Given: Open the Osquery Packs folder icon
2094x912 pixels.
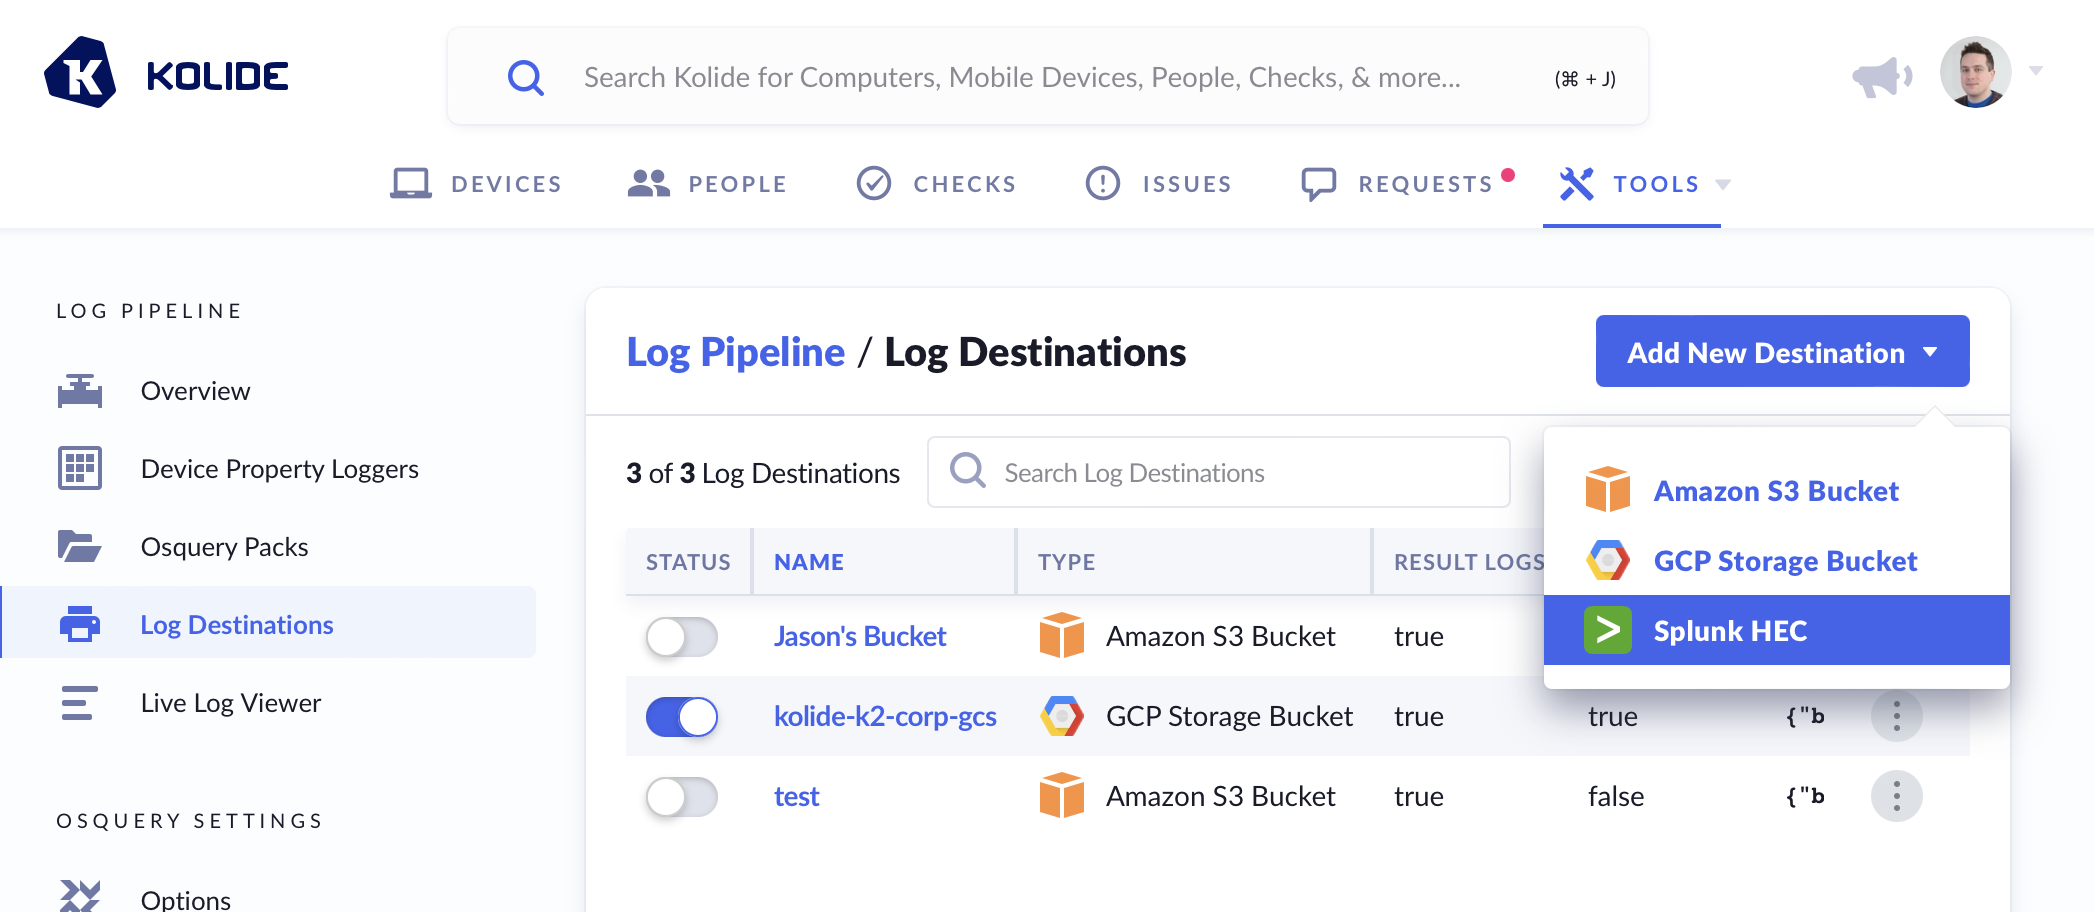Looking at the screenshot, I should (80, 547).
